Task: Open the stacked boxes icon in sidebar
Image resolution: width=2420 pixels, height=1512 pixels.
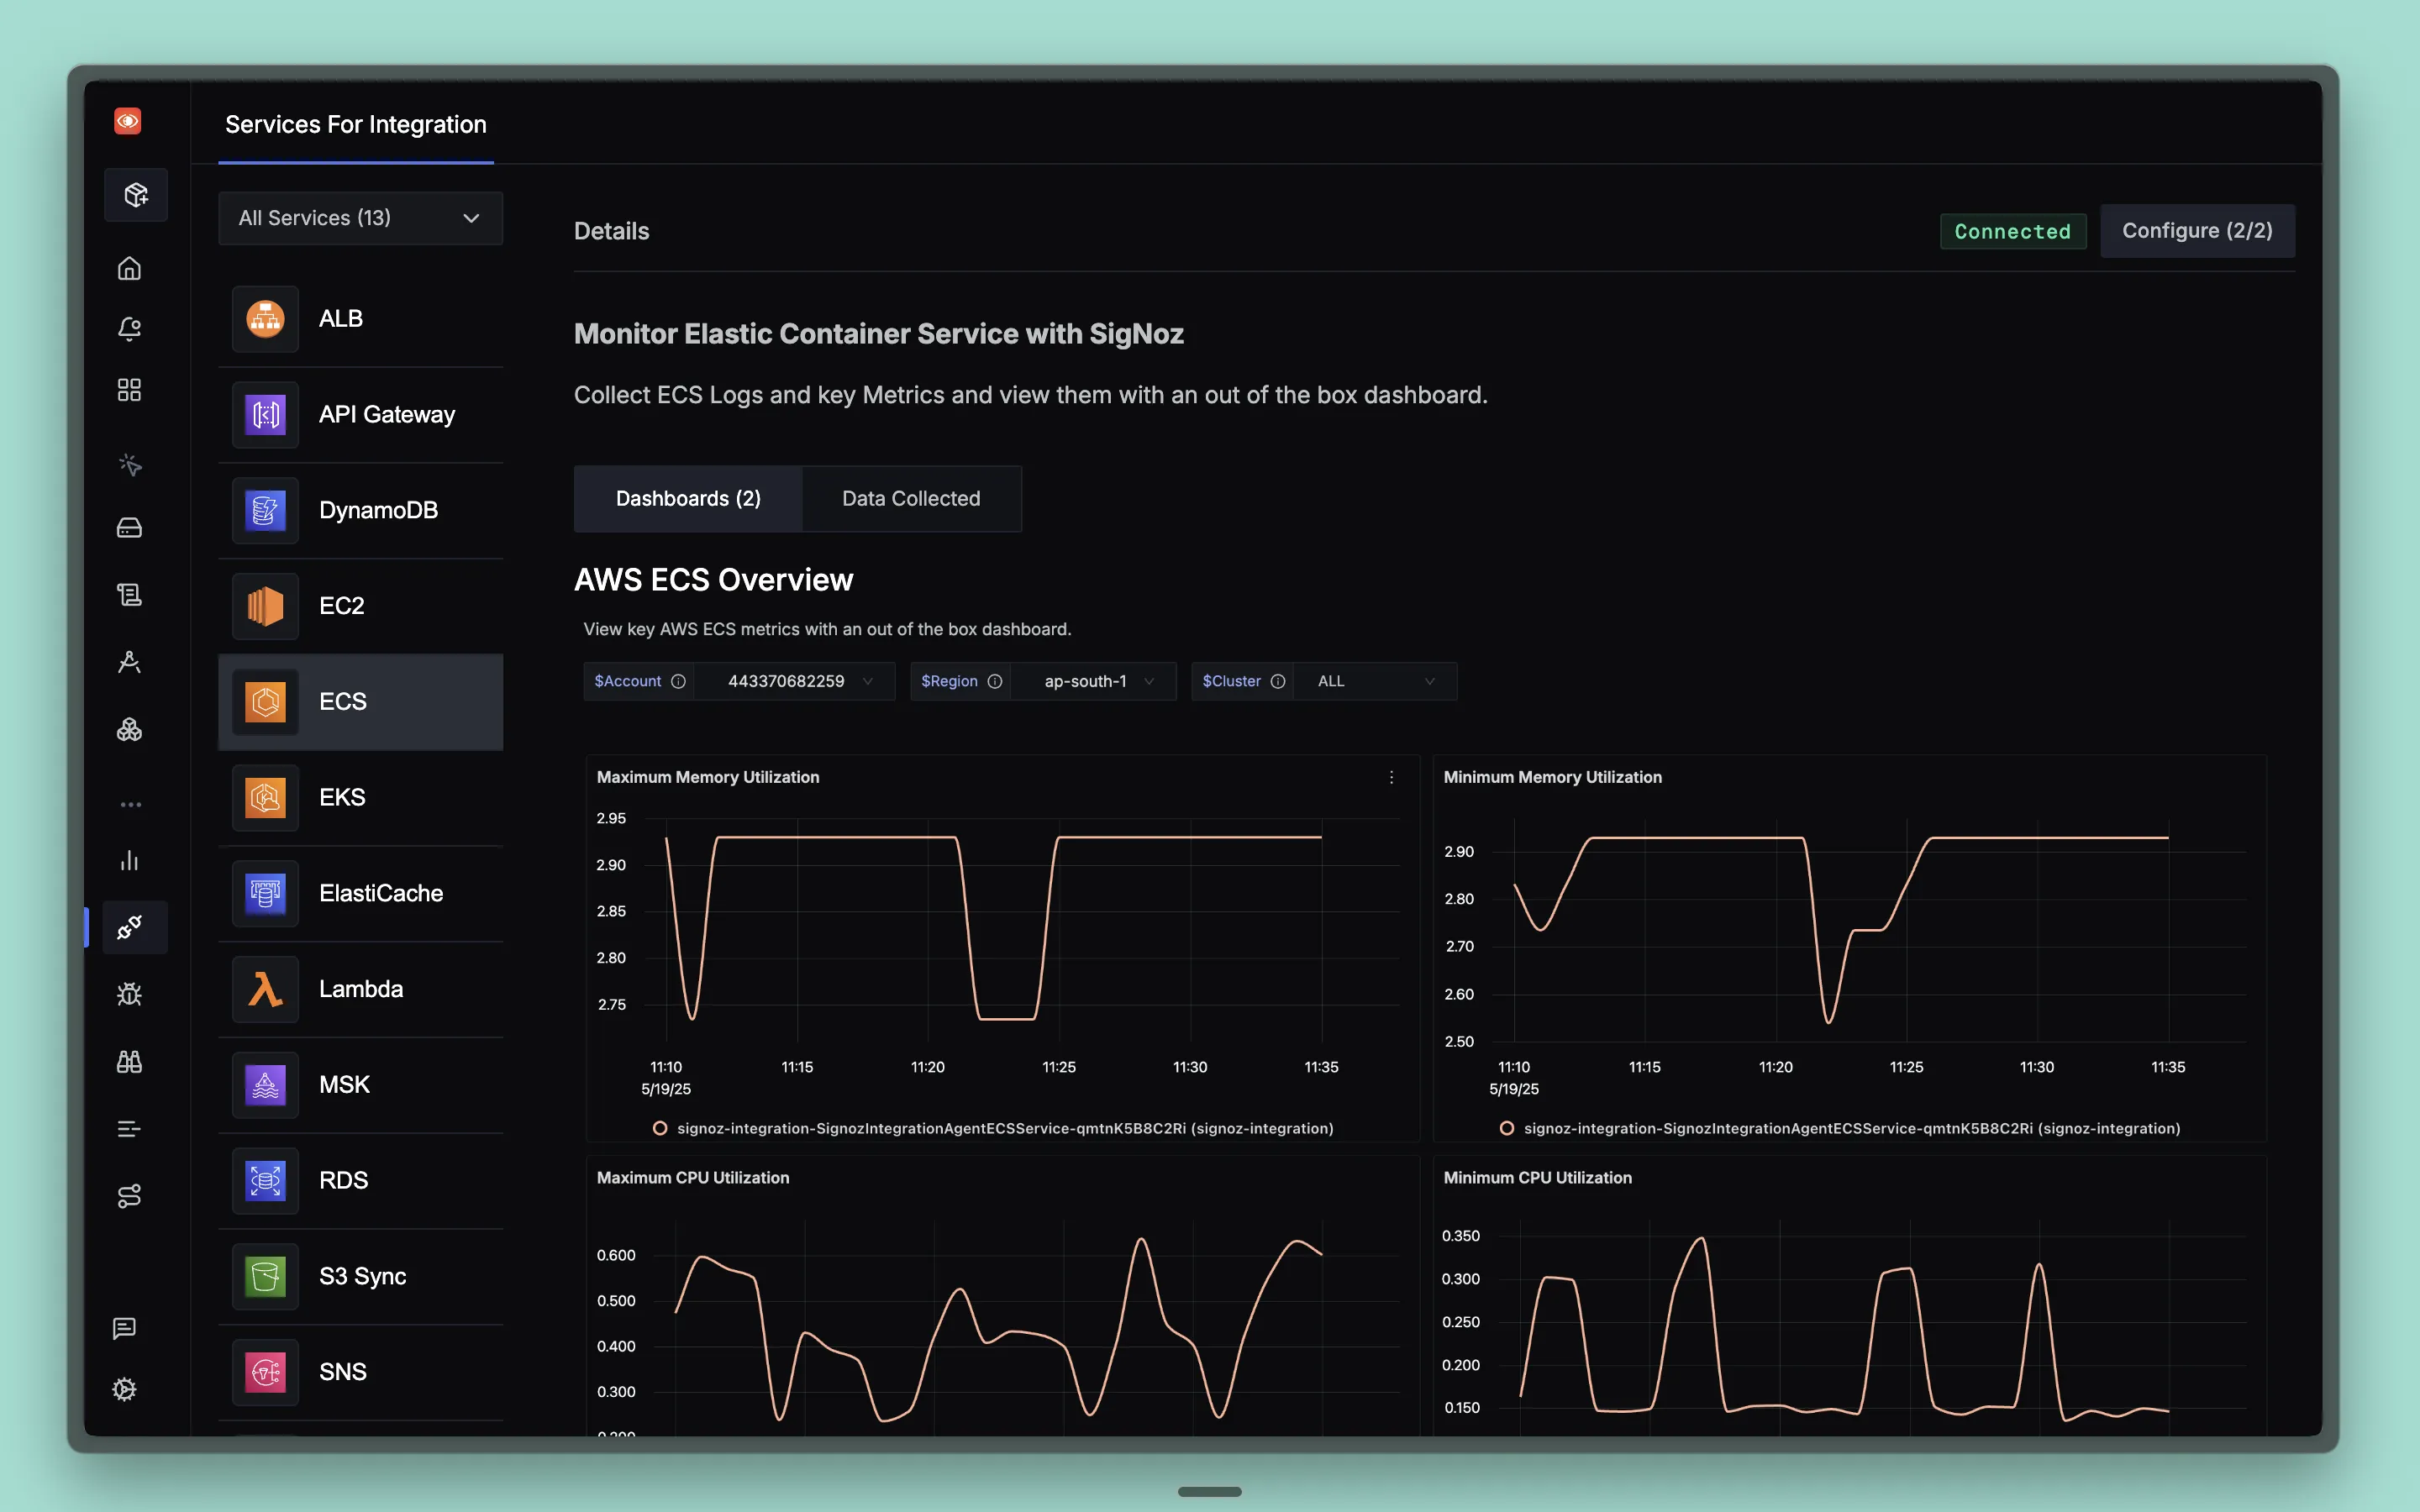Action: pyautogui.click(x=129, y=730)
